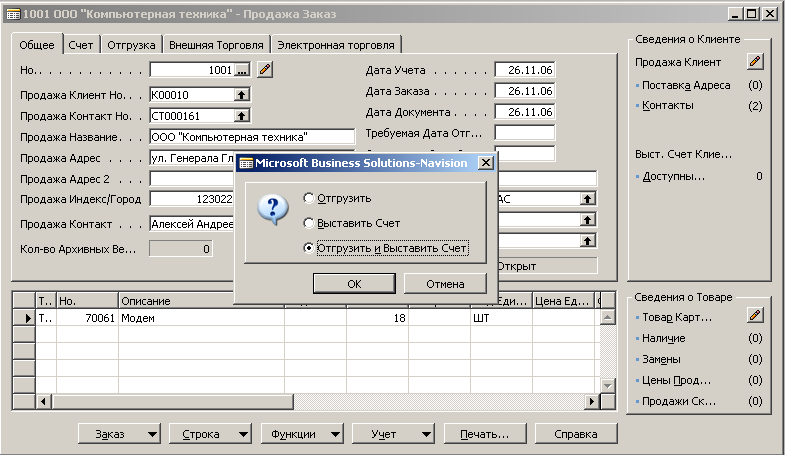Switch to the Внешняя Торговля tab
This screenshot has width=785, height=455.
point(216,45)
